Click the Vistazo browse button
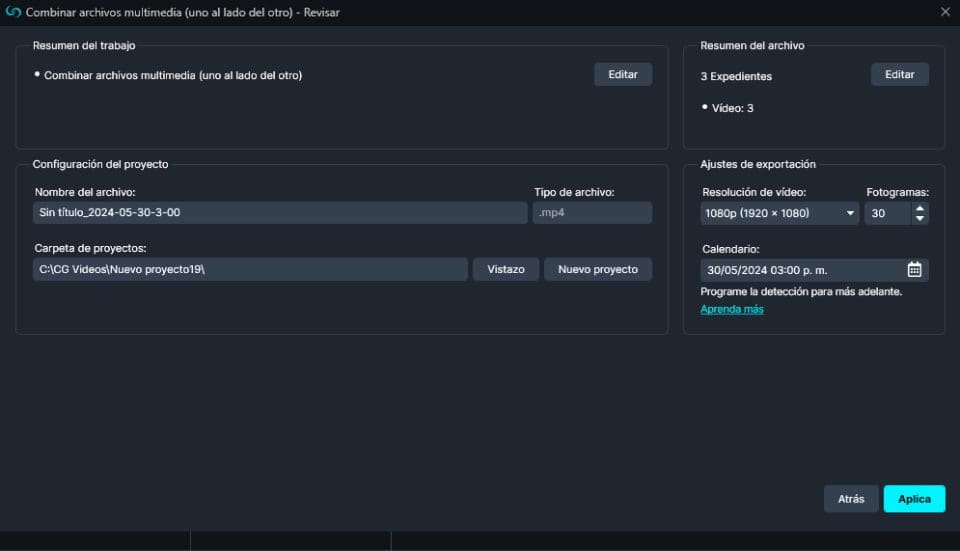960x551 pixels. click(506, 269)
